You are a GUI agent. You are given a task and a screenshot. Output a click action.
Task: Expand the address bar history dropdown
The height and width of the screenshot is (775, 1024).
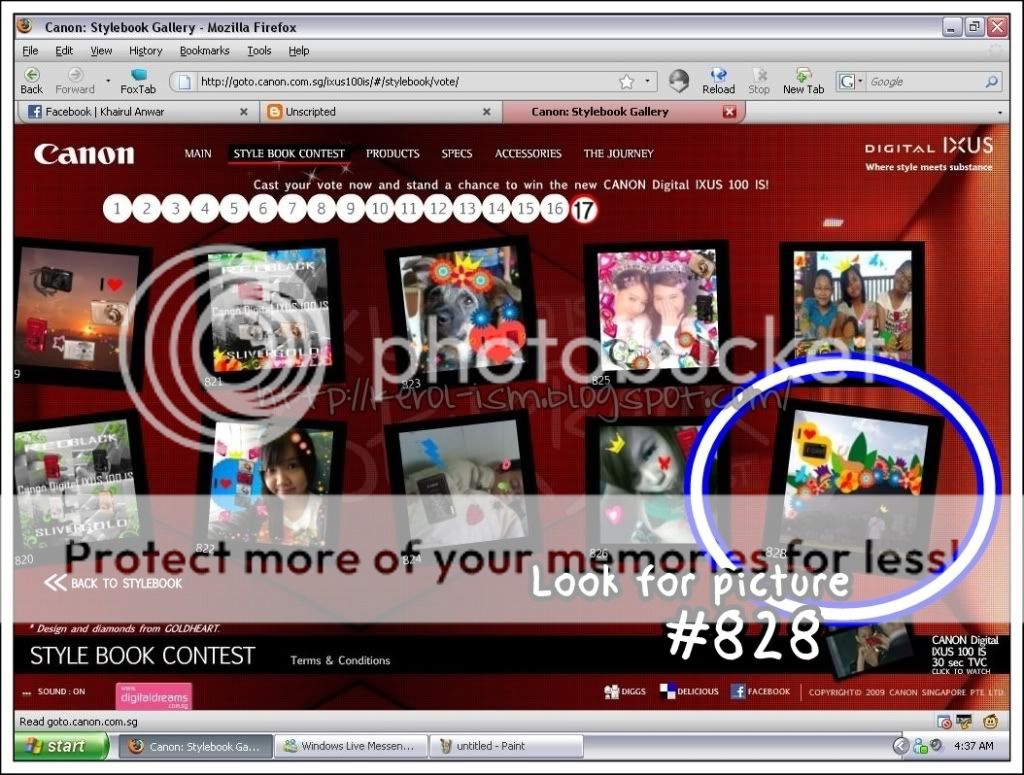tap(647, 82)
